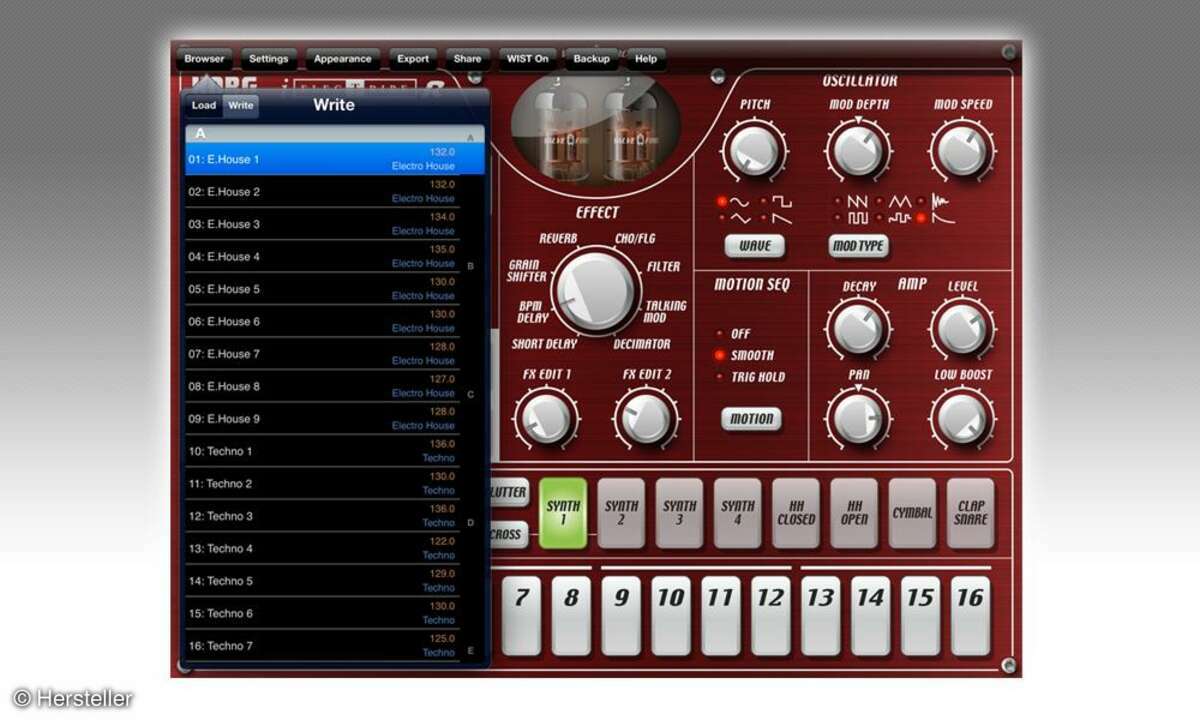
Task: Toggle step key 16
Action: pyautogui.click(x=970, y=616)
